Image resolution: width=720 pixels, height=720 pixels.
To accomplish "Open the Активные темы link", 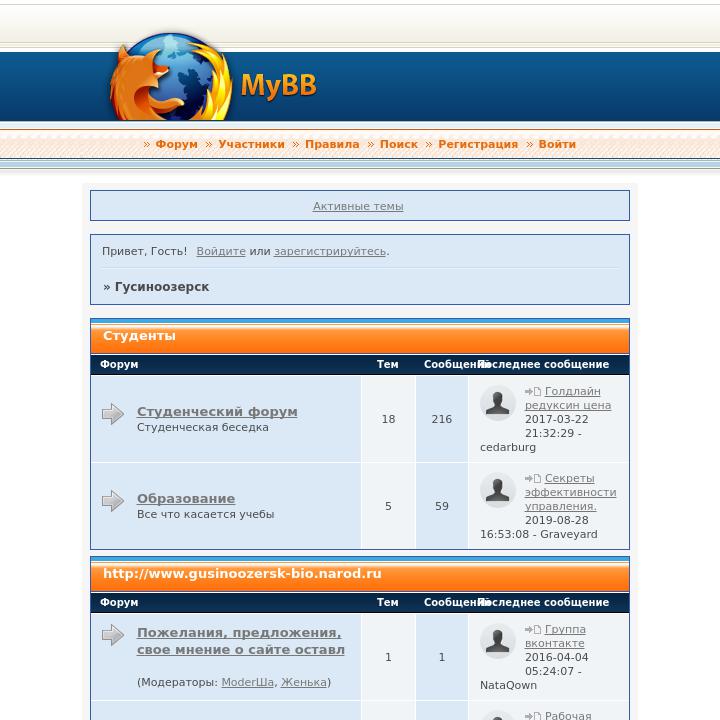I will (x=358, y=206).
